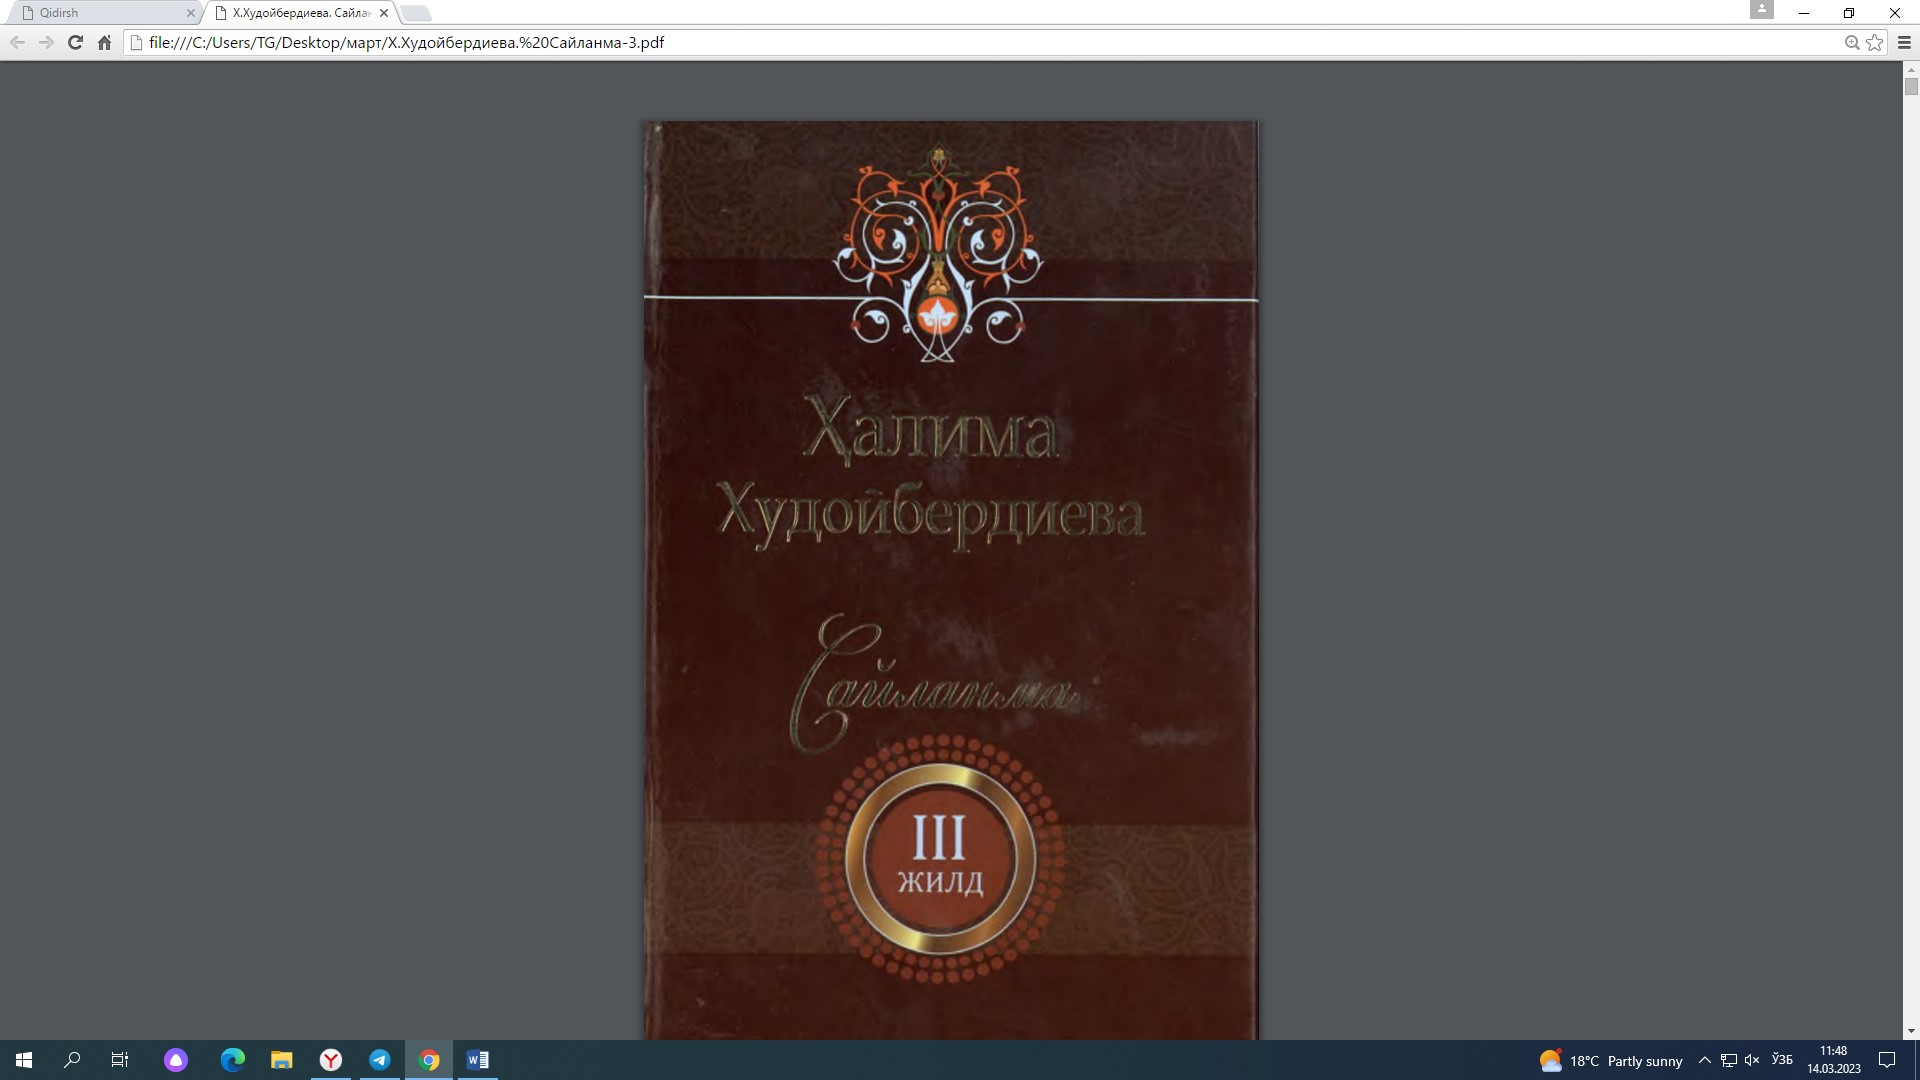Open zoom controls via magnifier icon
Viewport: 1920px width, 1080px height.
click(x=1851, y=43)
